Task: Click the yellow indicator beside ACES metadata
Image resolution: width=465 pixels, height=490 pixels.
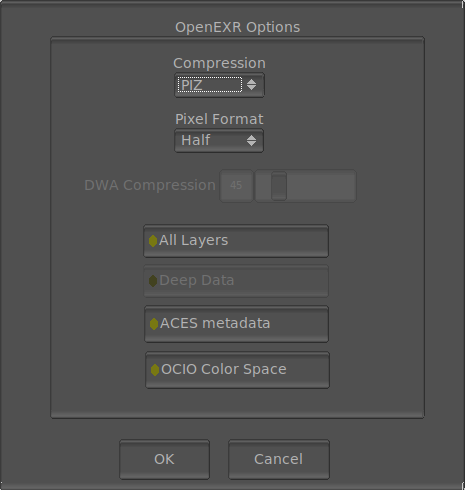Action: coord(154,324)
